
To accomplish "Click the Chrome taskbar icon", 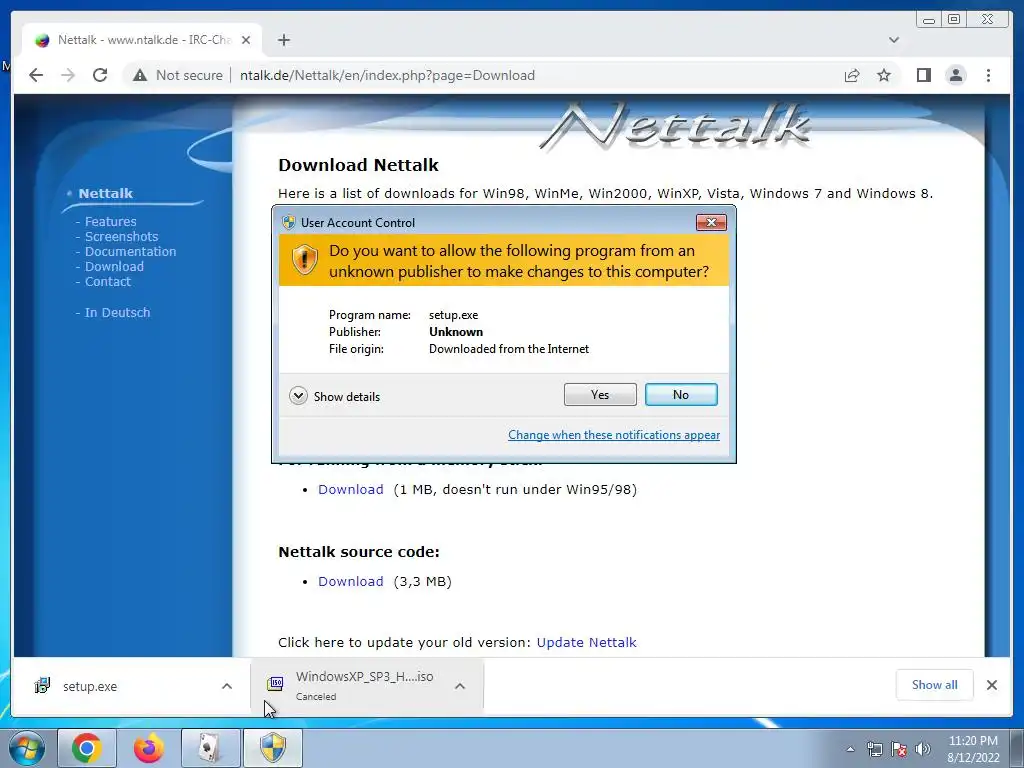I will coord(87,748).
